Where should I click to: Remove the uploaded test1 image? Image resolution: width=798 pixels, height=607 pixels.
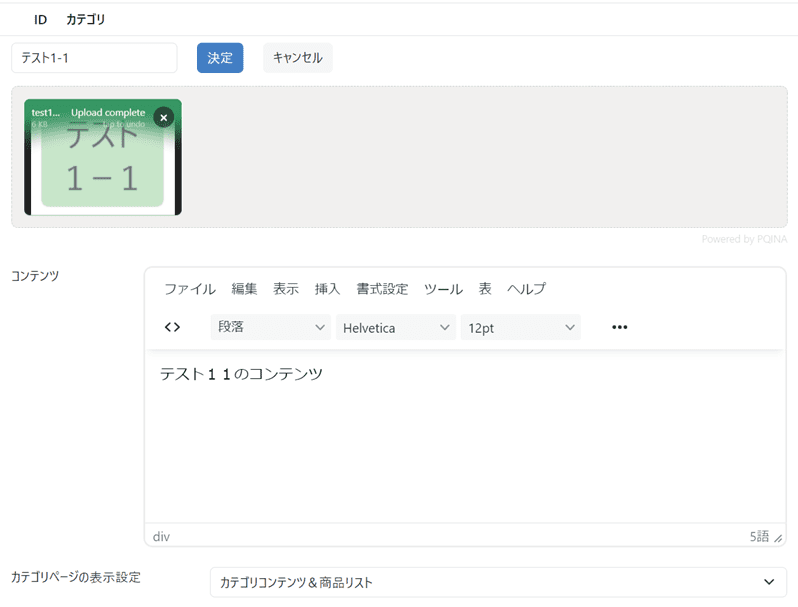pos(163,118)
